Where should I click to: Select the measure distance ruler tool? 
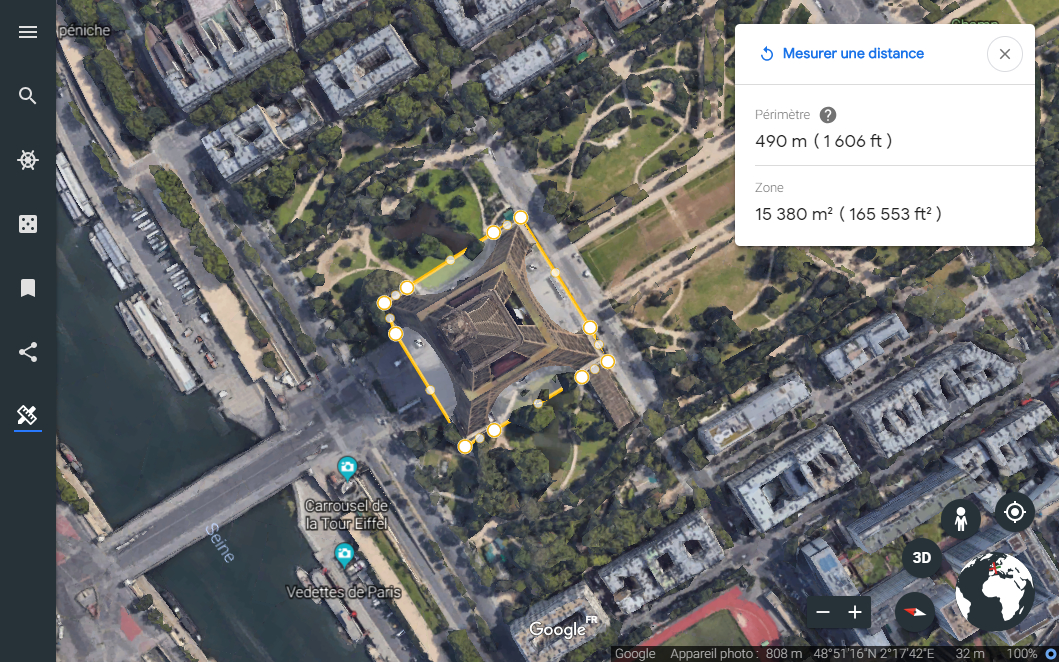coord(27,415)
